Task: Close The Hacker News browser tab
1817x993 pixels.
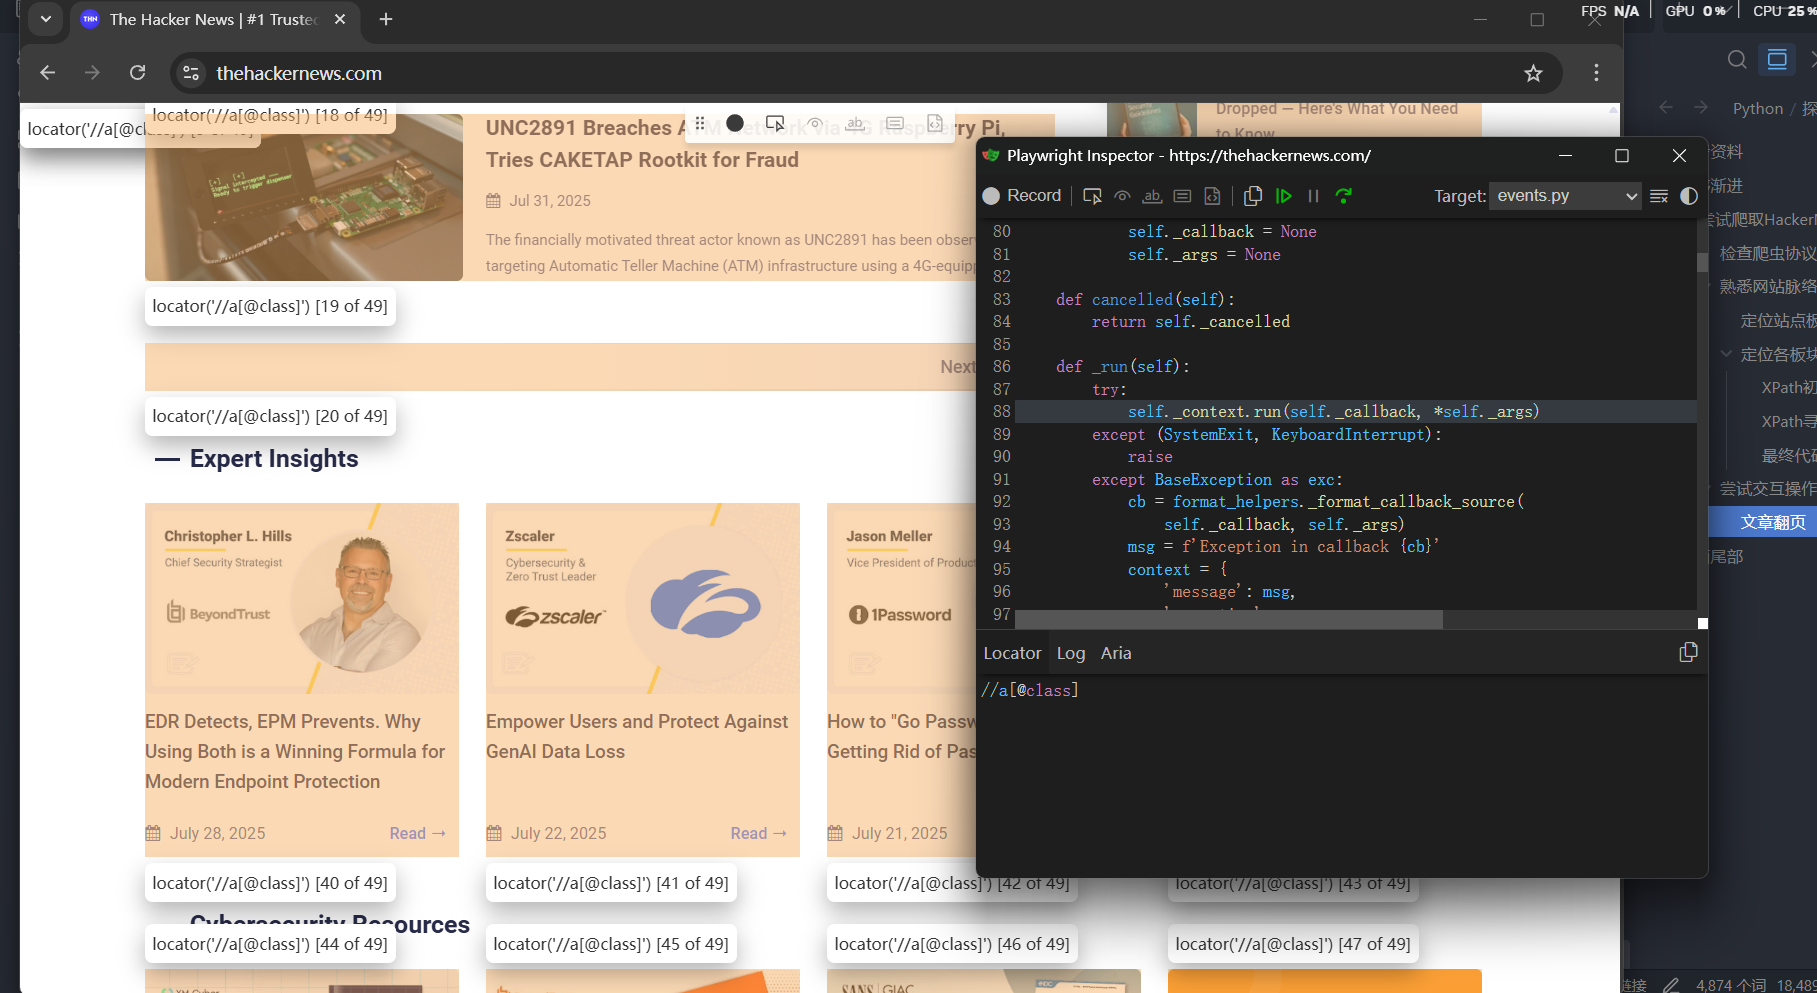Action: (340, 19)
